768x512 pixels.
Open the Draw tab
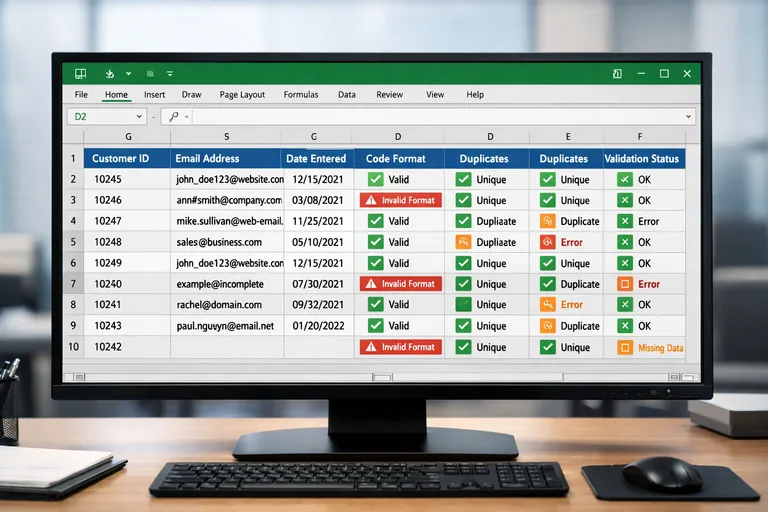192,95
